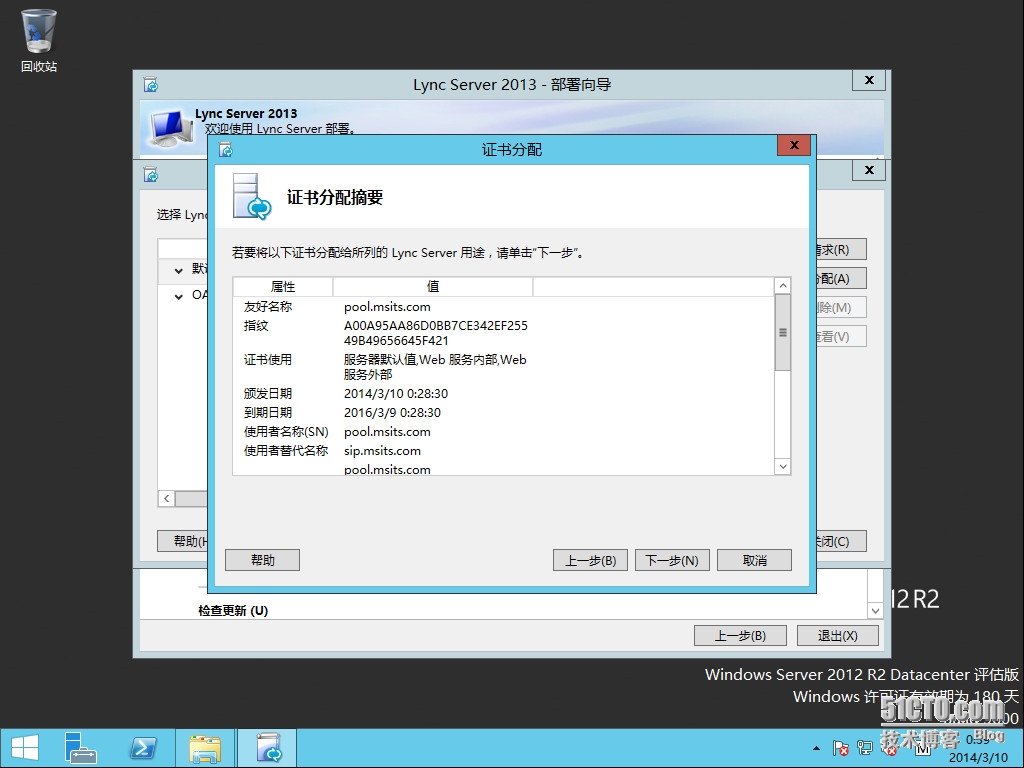1024x768 pixels.
Task: Click 关闭(C) in the certificate wizard
Action: 841,541
